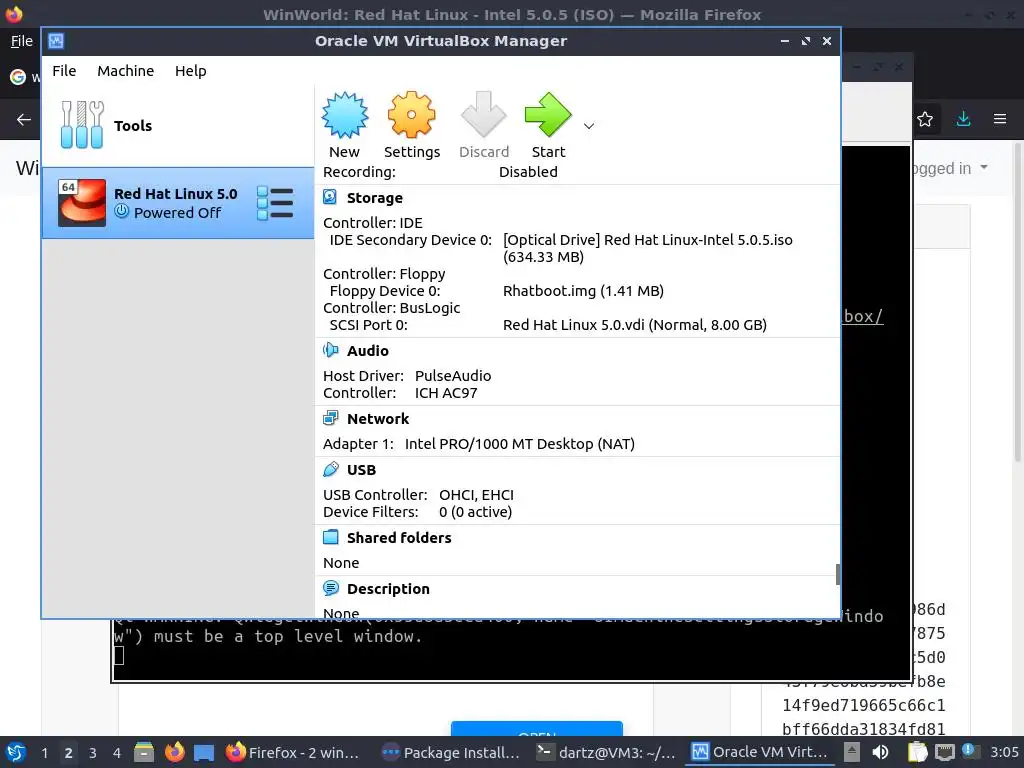
Task: Launch Firefox from taskbar quick launcher
Action: point(174,752)
